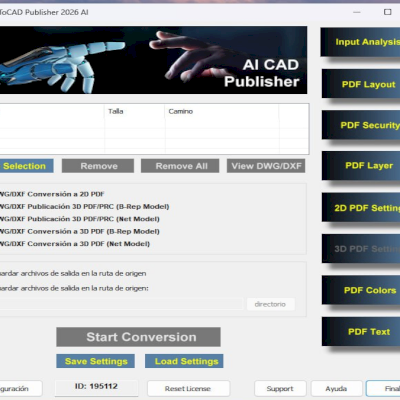Click the Reset License button
The image size is (400, 400).
coord(189,389)
